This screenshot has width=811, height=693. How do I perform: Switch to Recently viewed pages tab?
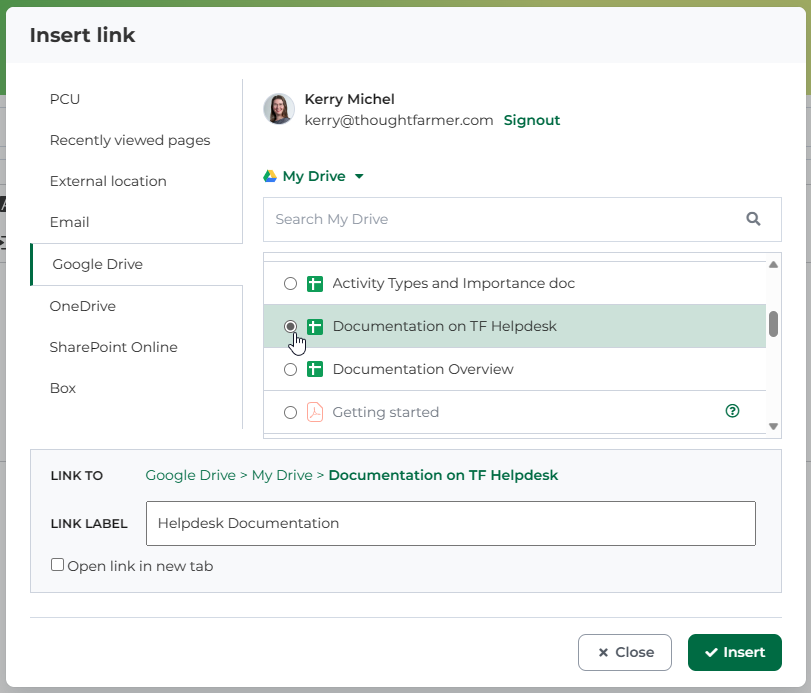[x=130, y=140]
